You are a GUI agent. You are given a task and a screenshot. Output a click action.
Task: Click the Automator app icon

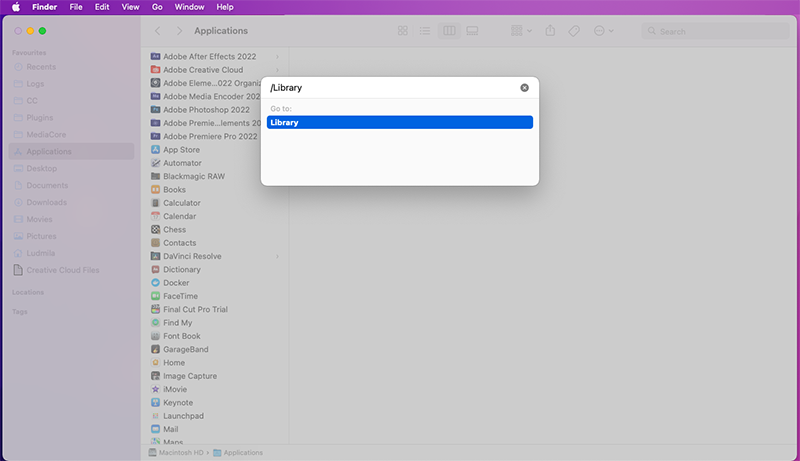[156, 163]
